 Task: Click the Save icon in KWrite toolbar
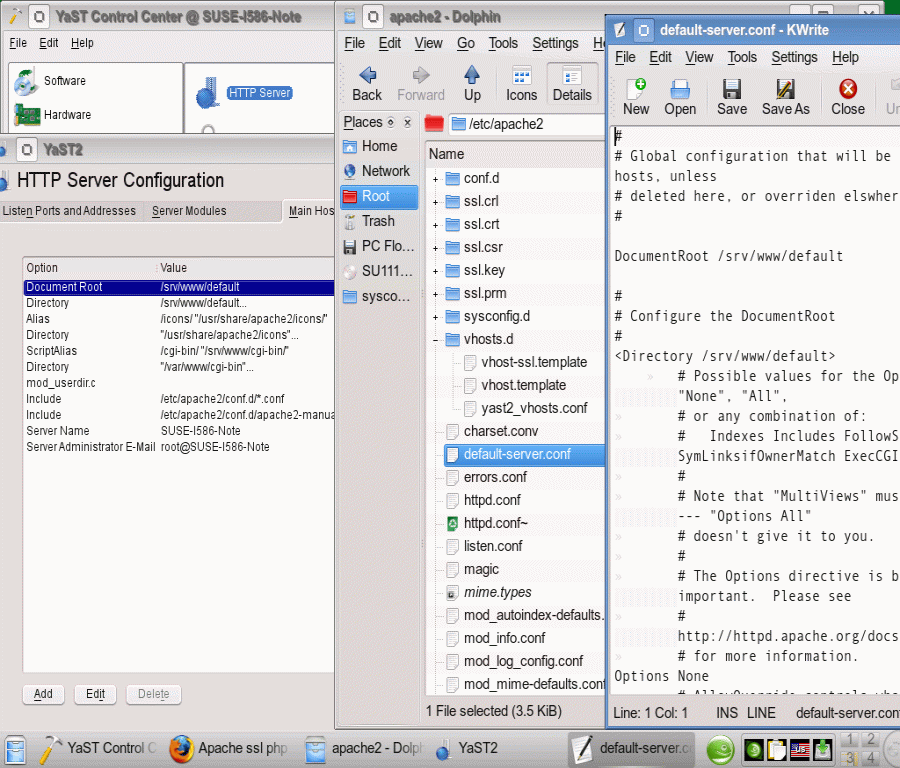(732, 97)
